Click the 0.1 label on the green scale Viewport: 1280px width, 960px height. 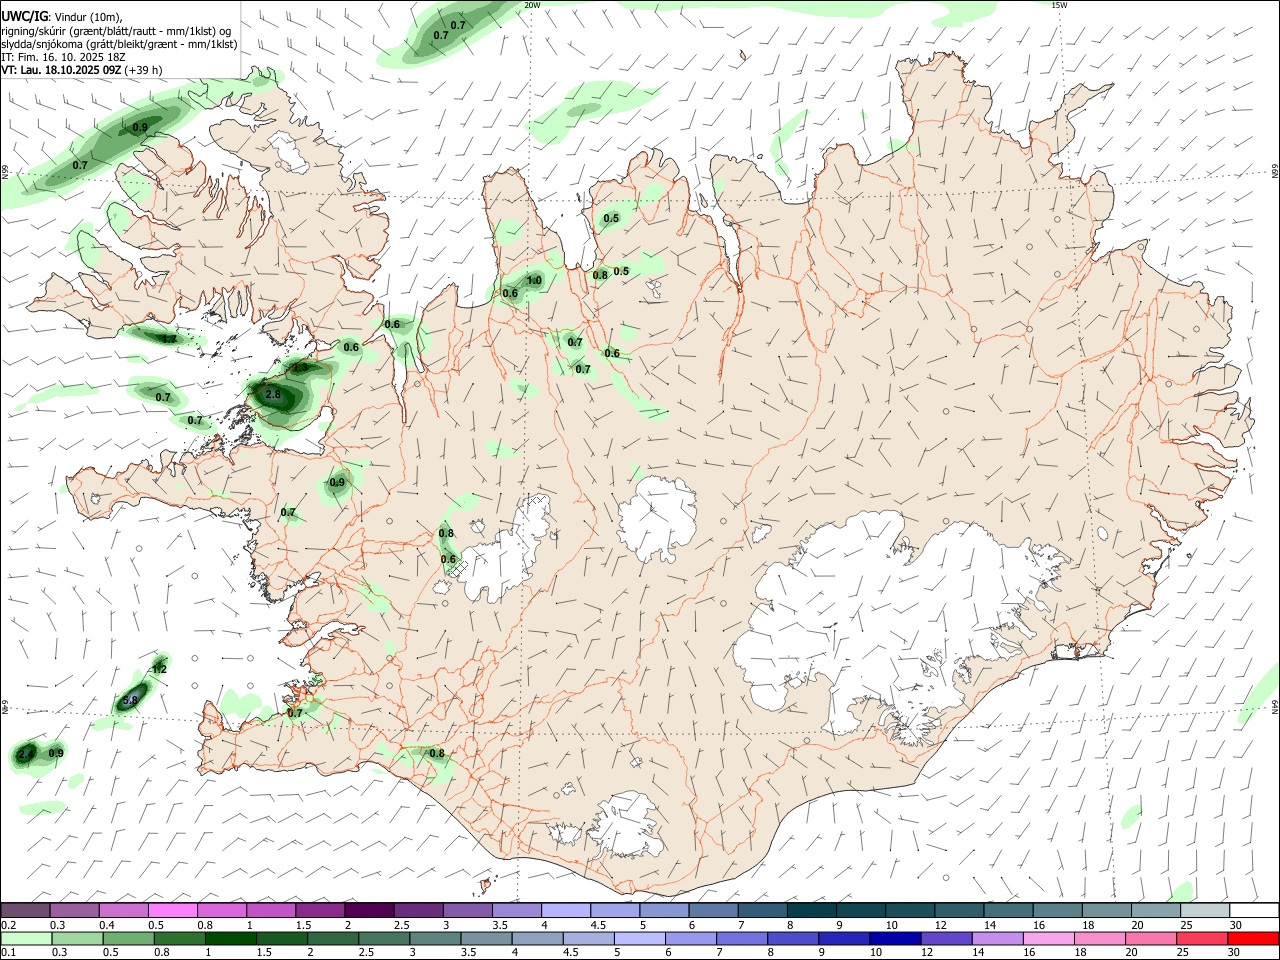pyautogui.click(x=8, y=953)
